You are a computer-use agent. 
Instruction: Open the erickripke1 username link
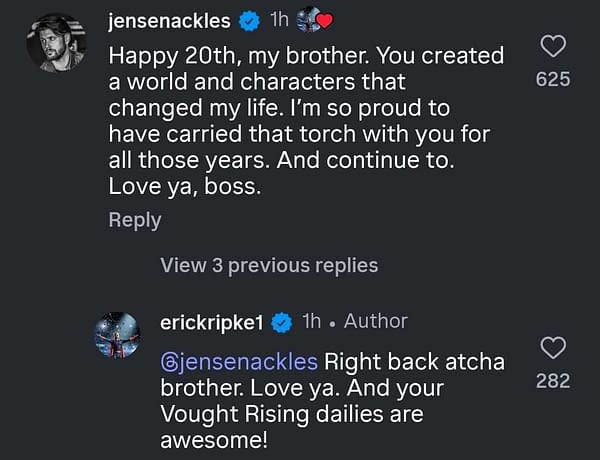pyautogui.click(x=213, y=321)
